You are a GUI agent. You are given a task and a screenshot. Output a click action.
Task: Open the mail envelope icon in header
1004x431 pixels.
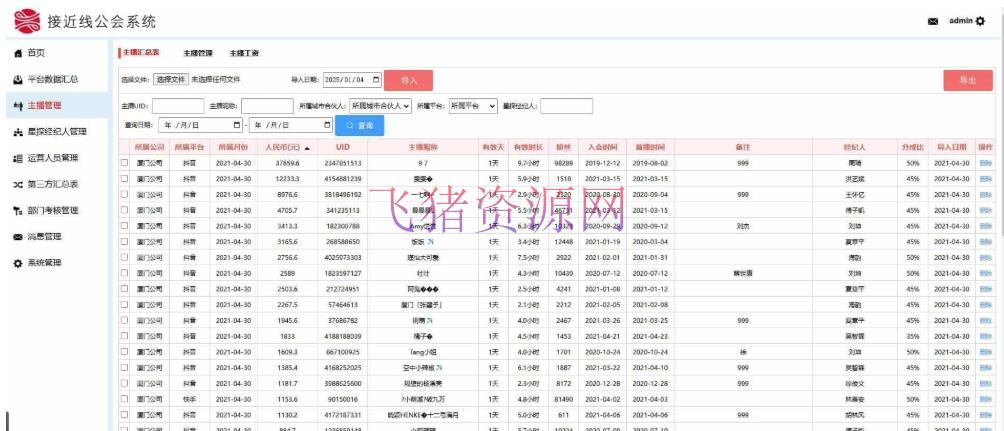coord(933,22)
